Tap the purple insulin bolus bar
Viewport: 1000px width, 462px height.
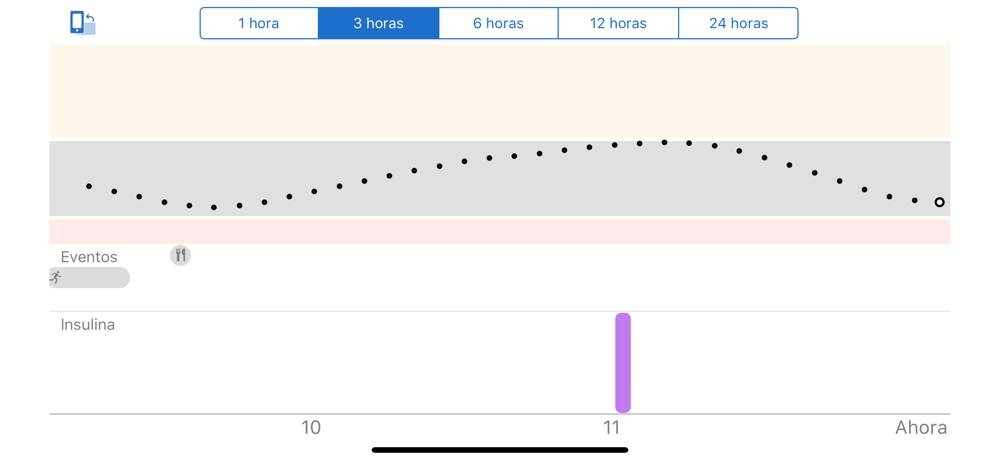pos(623,362)
